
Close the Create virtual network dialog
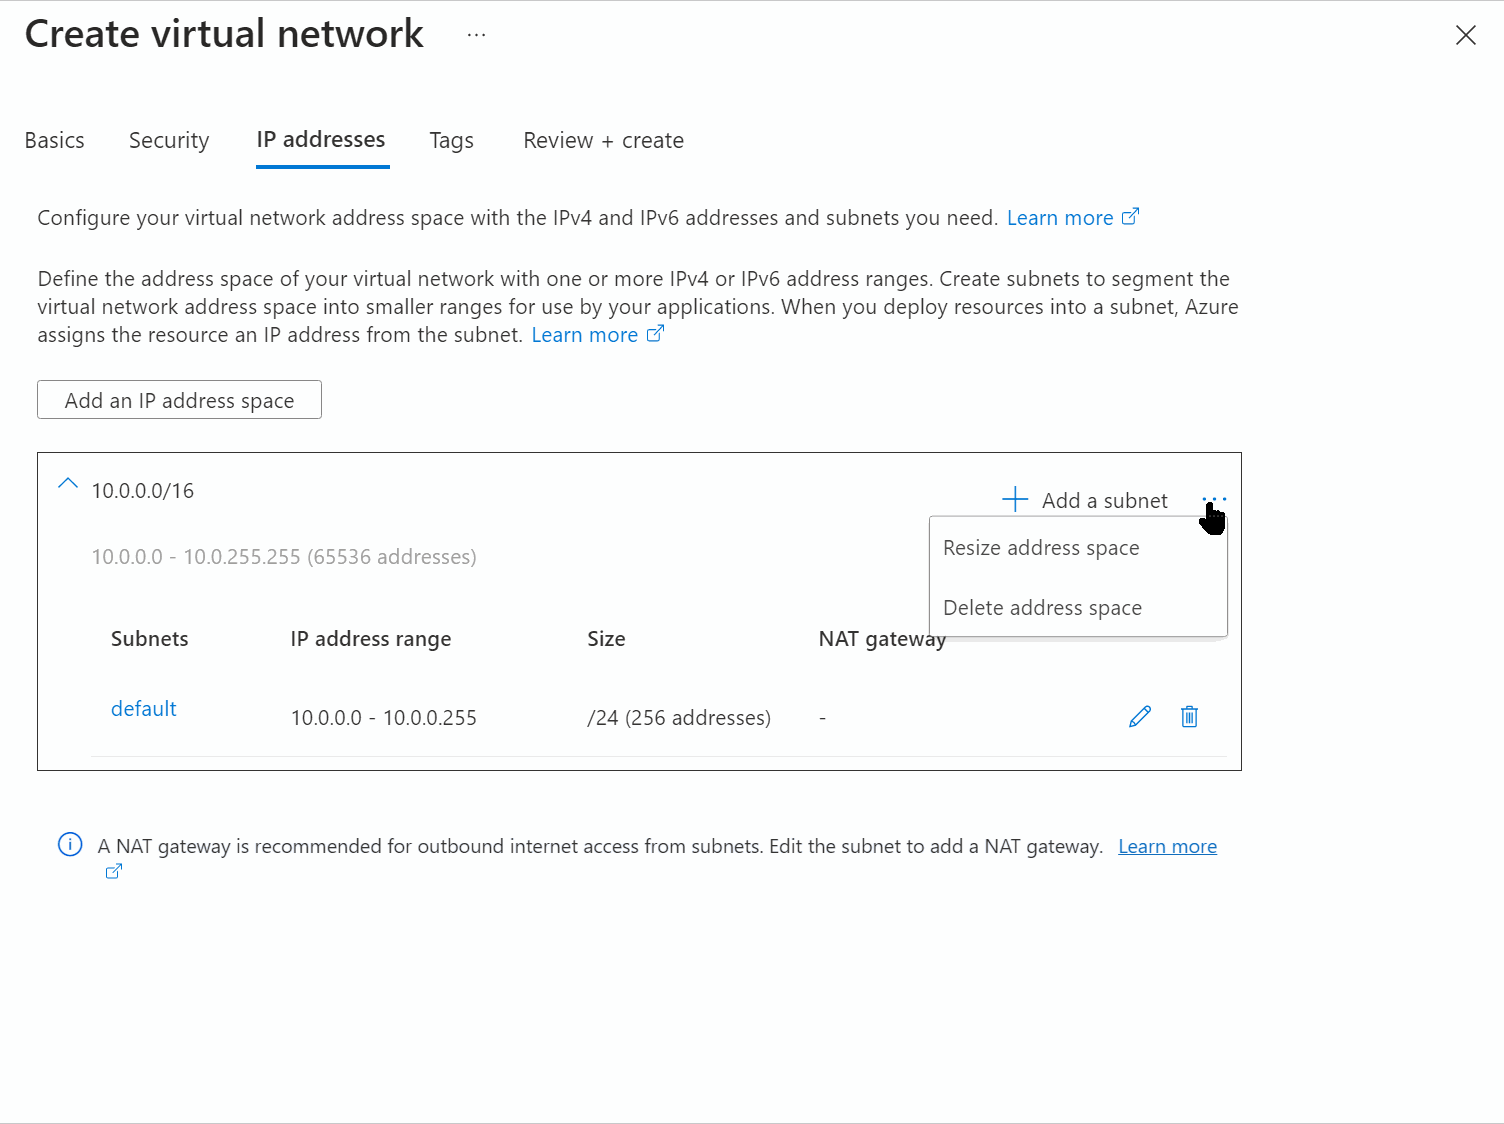[1466, 34]
